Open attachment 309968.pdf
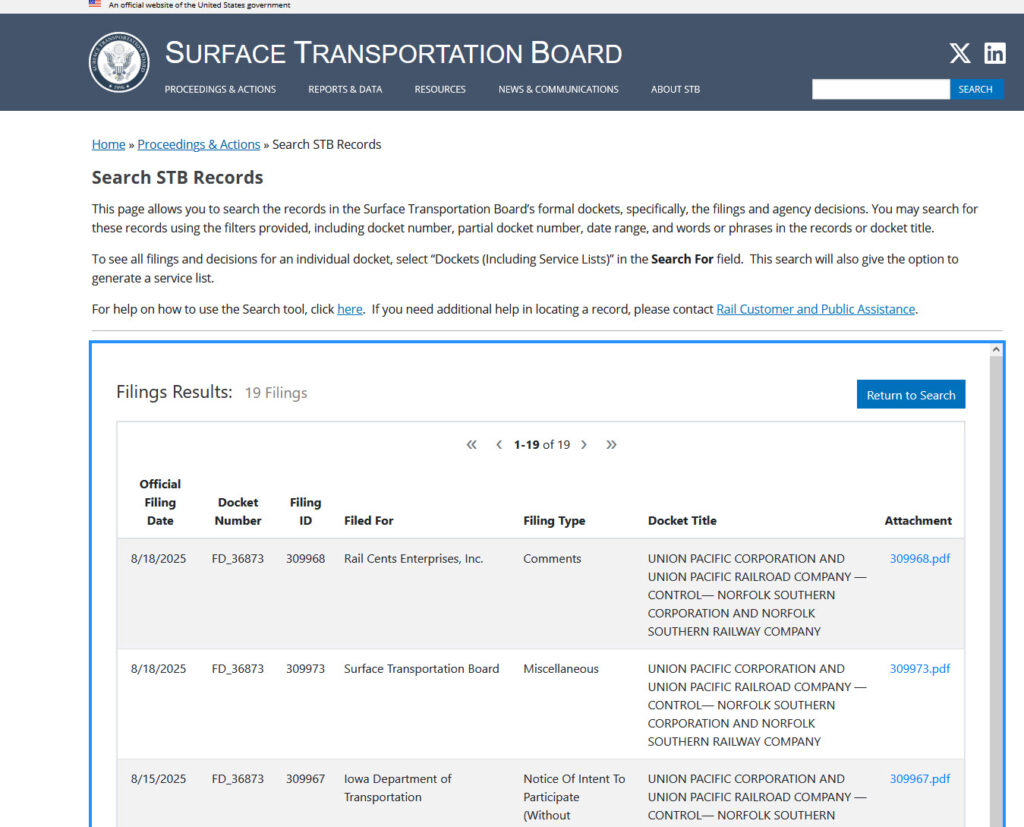 919,559
